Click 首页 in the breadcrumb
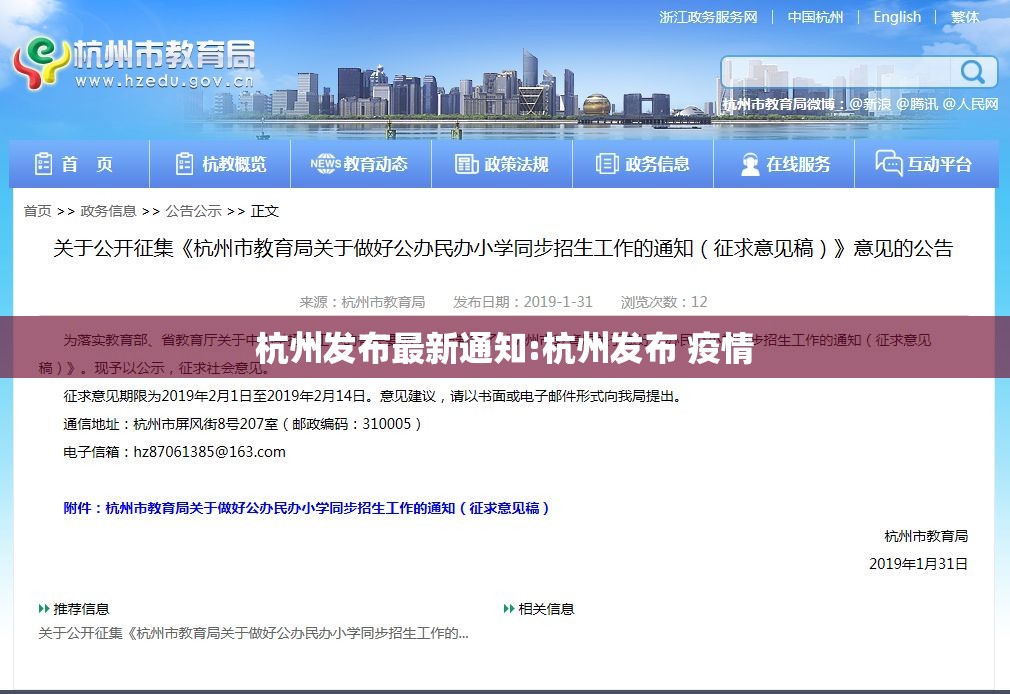The height and width of the screenshot is (694, 1010). coord(37,211)
